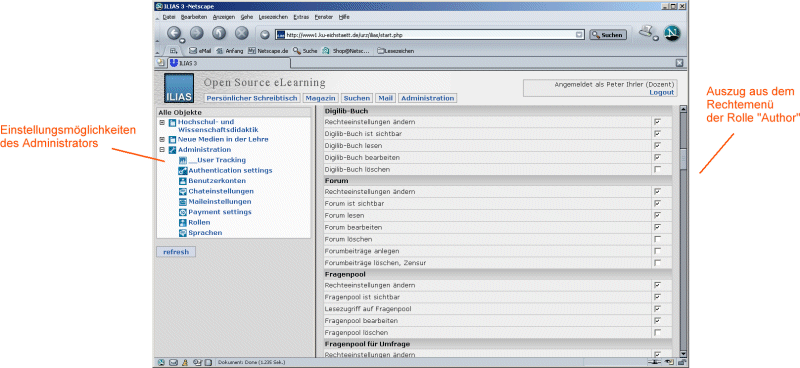Toggle Digilib-Buch Rechteeinstellungen ändern checkbox

[x=658, y=122]
